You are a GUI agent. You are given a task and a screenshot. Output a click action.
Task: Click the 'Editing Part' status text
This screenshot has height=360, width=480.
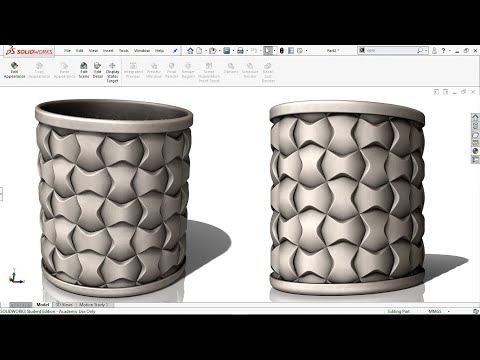[x=398, y=311]
